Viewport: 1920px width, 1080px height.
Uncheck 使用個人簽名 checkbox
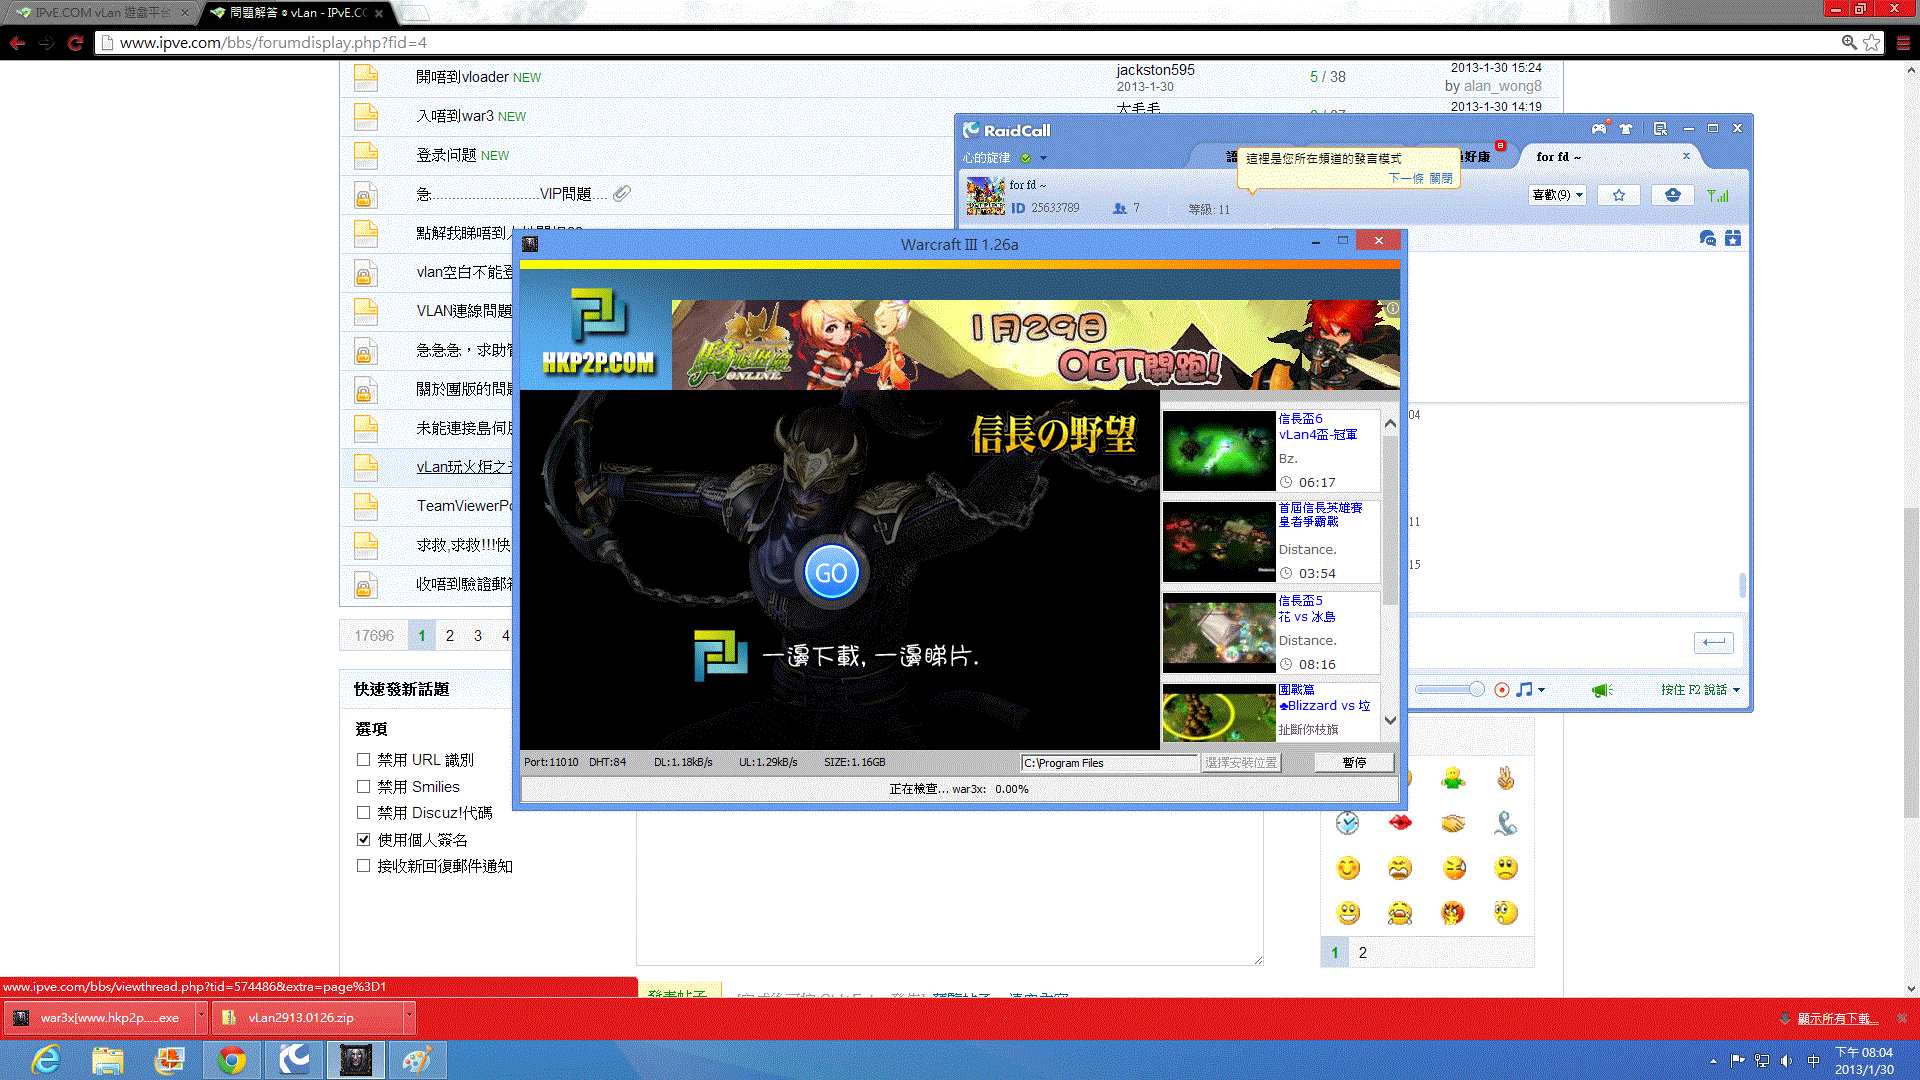[x=364, y=840]
